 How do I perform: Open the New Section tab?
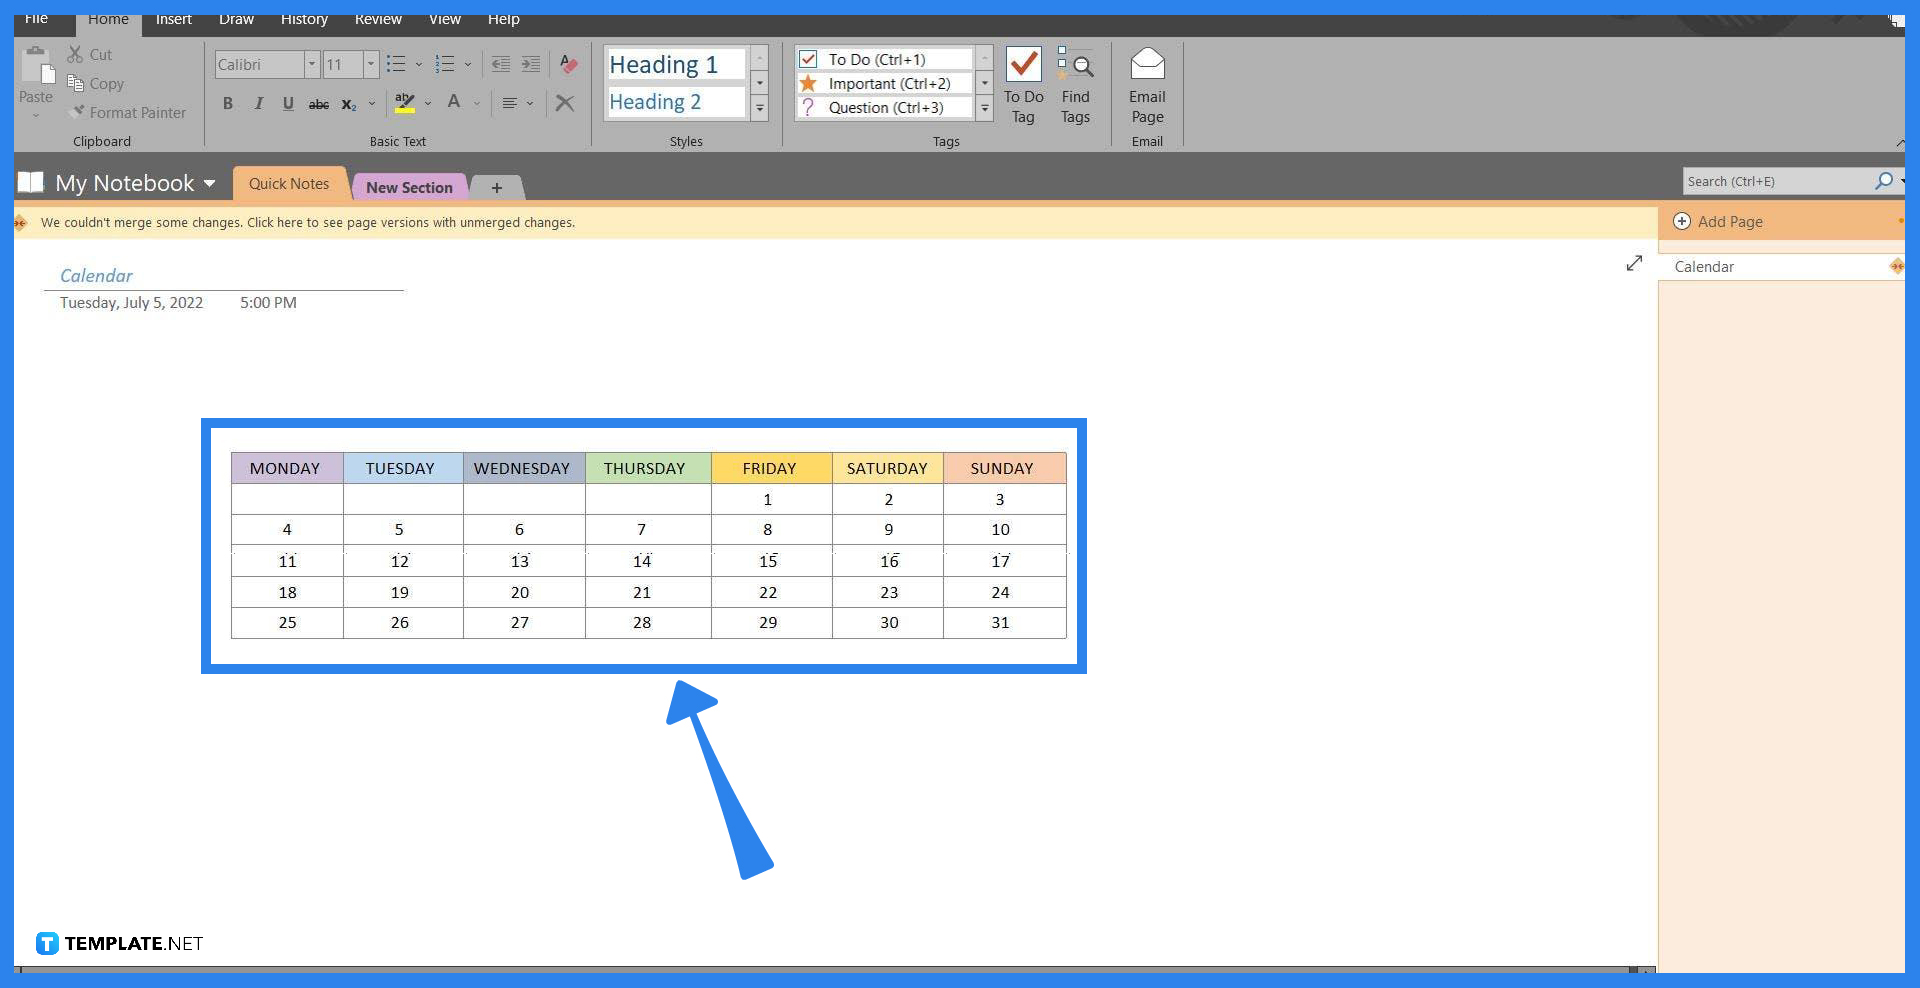tap(409, 187)
